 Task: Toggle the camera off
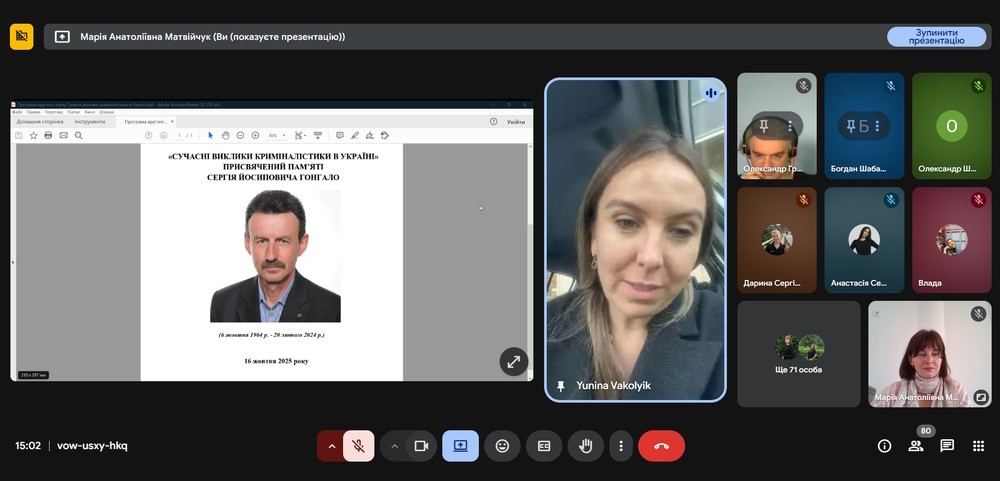421,446
